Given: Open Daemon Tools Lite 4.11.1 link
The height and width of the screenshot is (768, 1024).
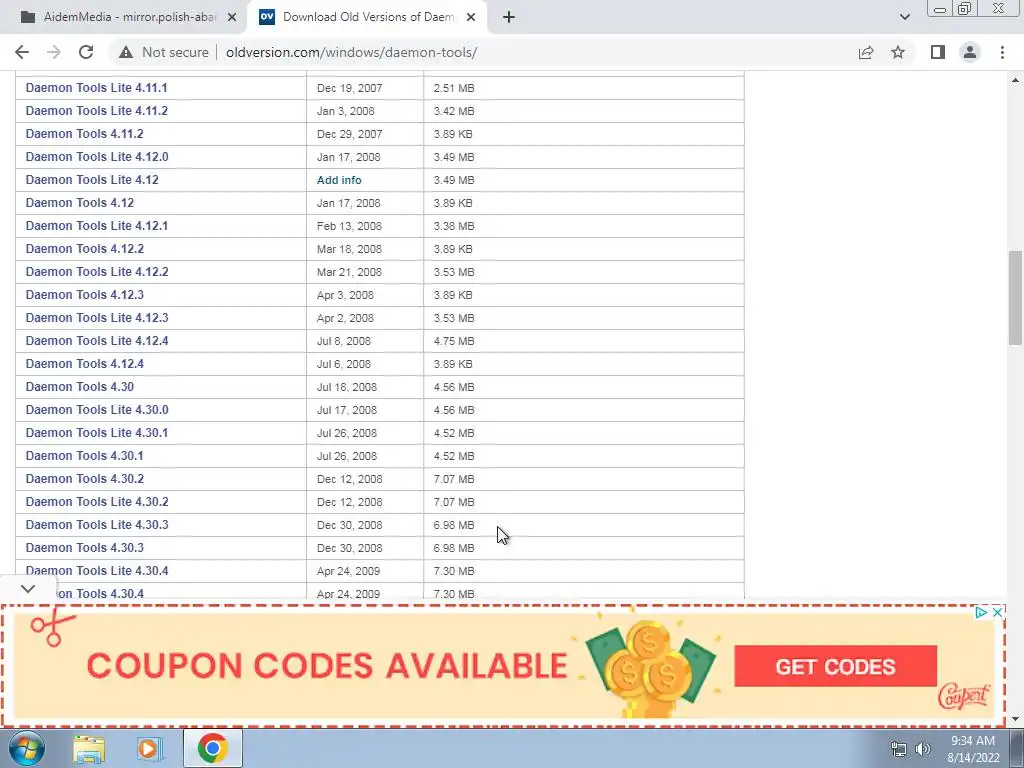Looking at the screenshot, I should tap(97, 88).
